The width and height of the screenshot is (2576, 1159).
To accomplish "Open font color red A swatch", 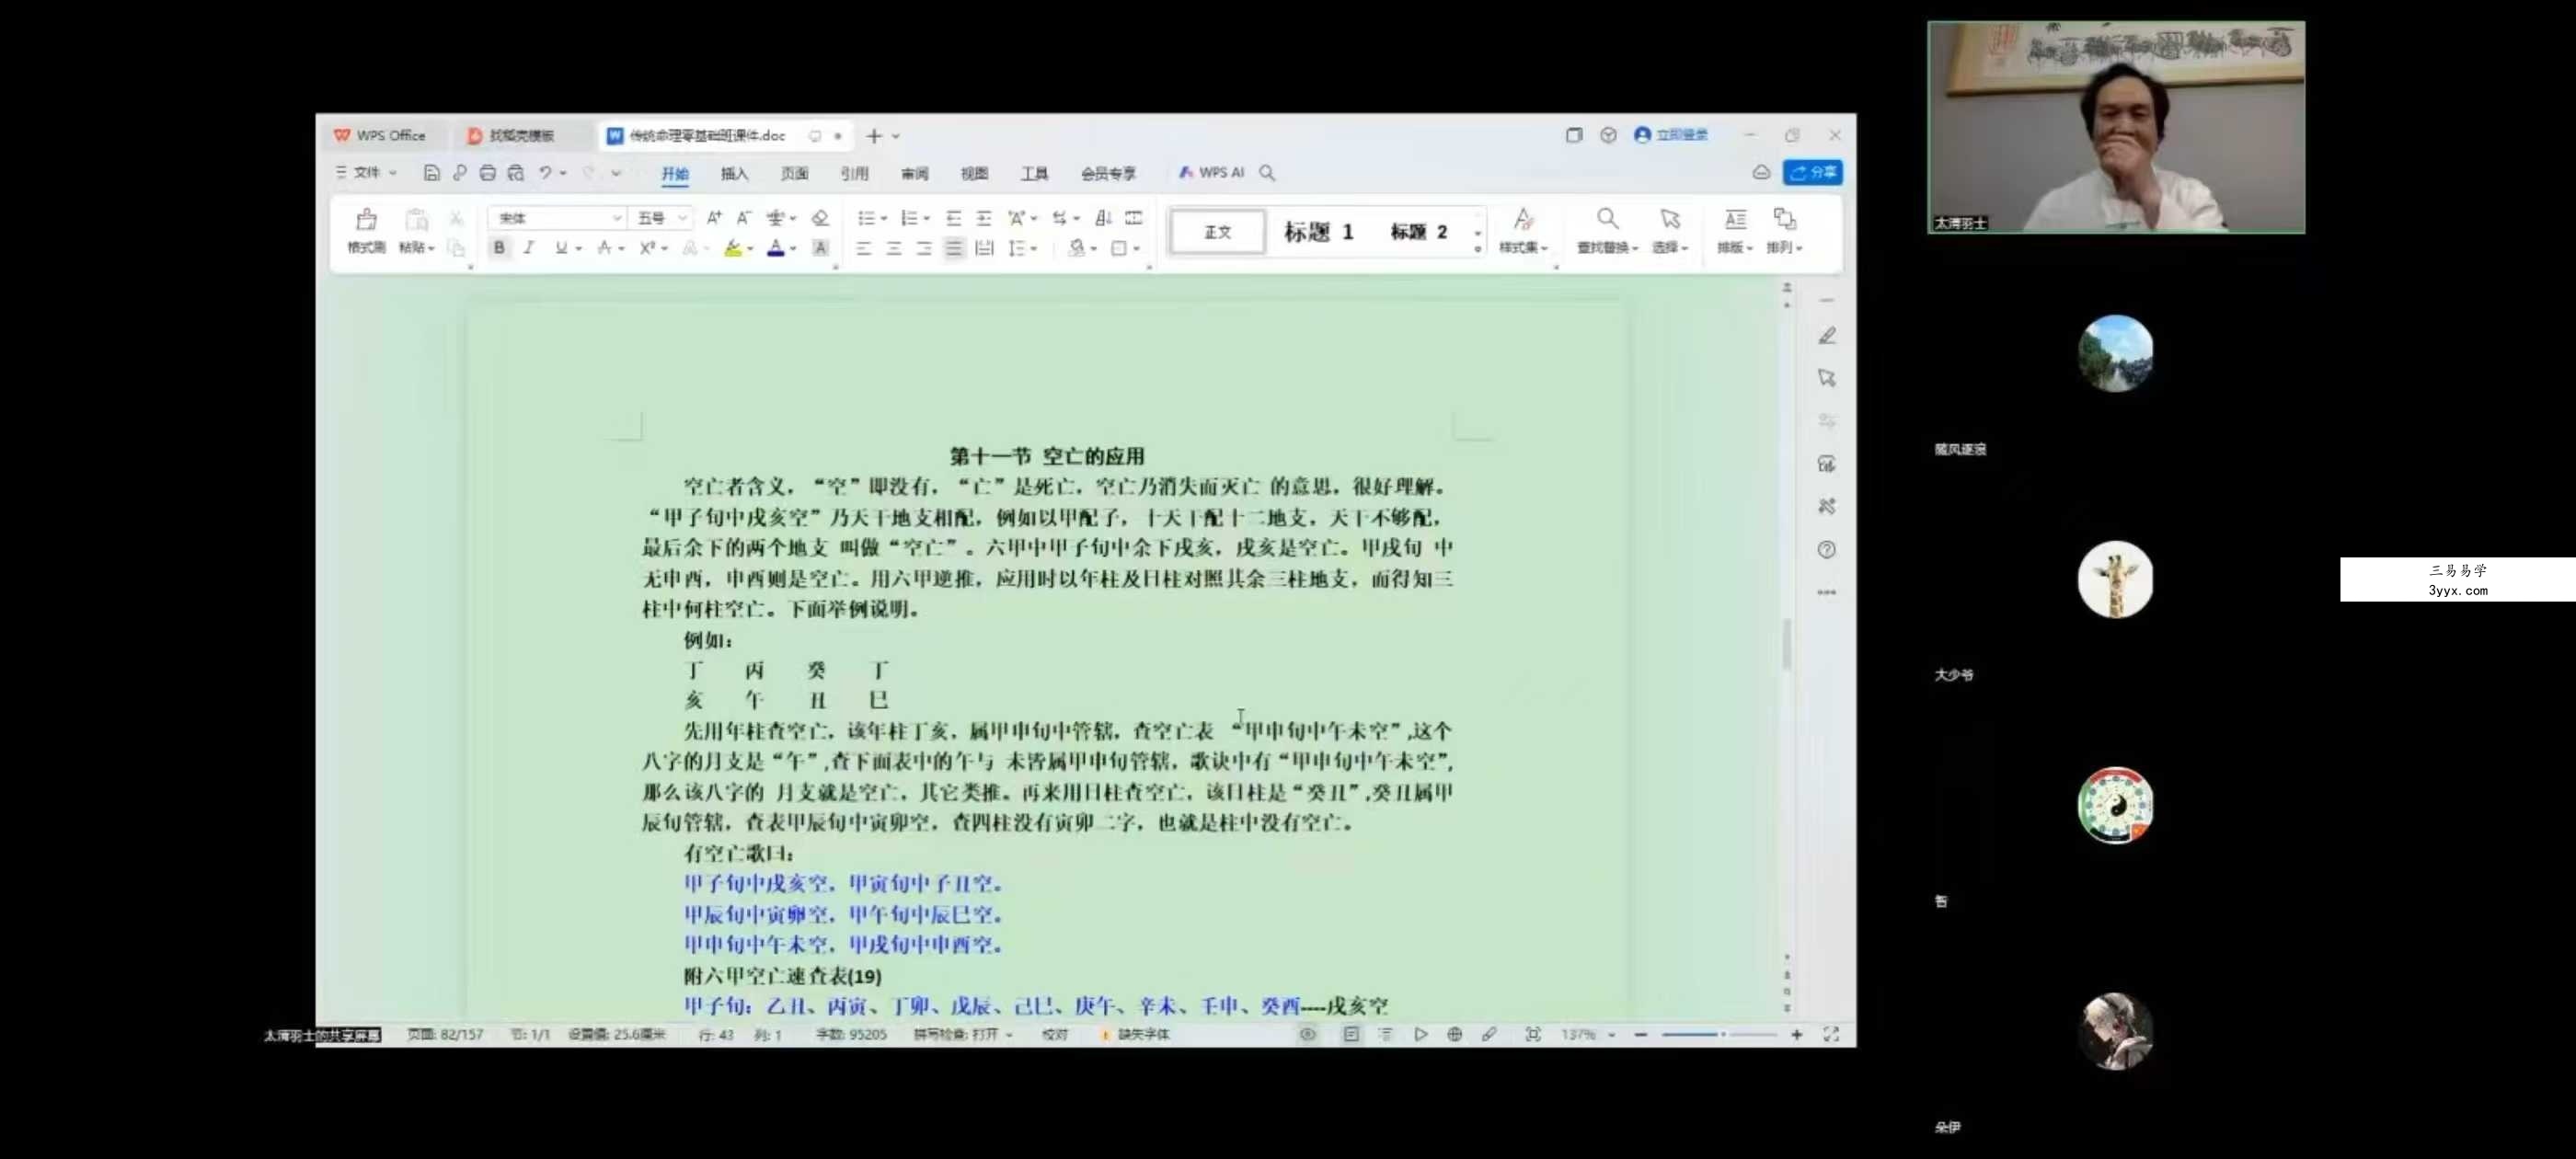I will [x=775, y=248].
